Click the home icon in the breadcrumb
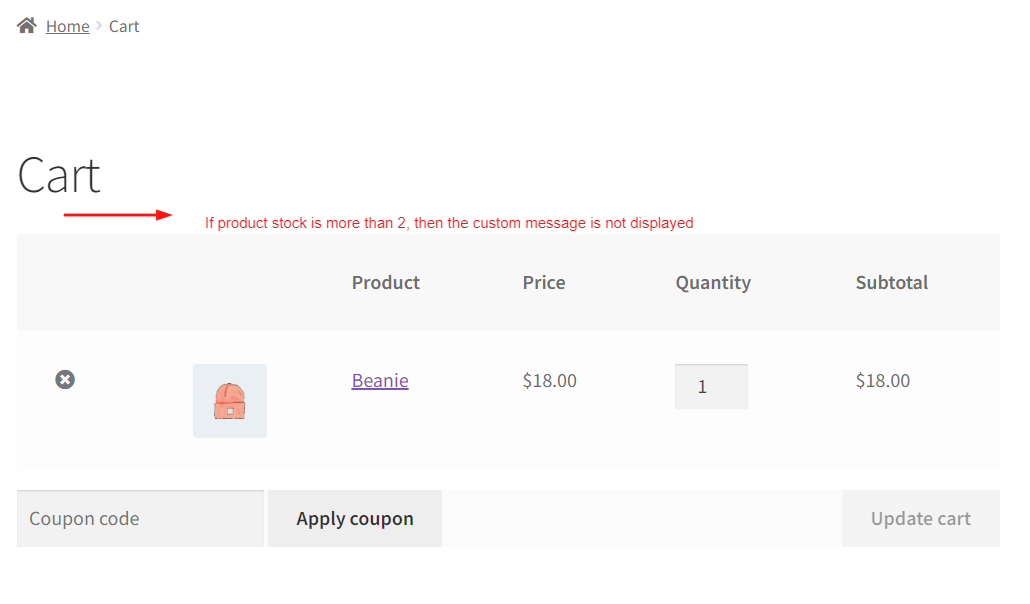Viewport: 1030px width, 604px height. point(26,24)
